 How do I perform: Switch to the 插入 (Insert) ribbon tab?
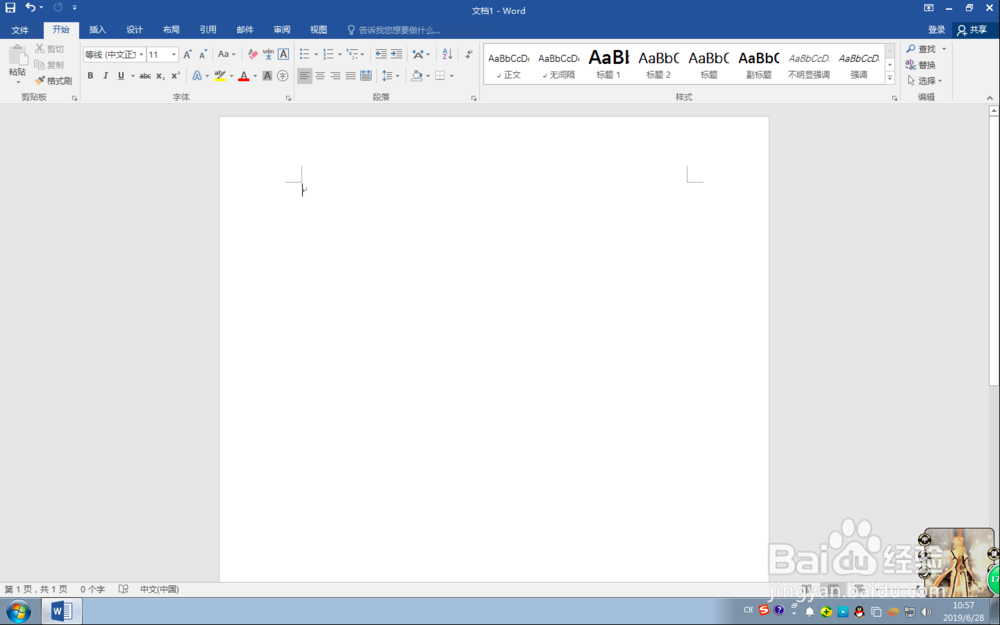pos(97,29)
